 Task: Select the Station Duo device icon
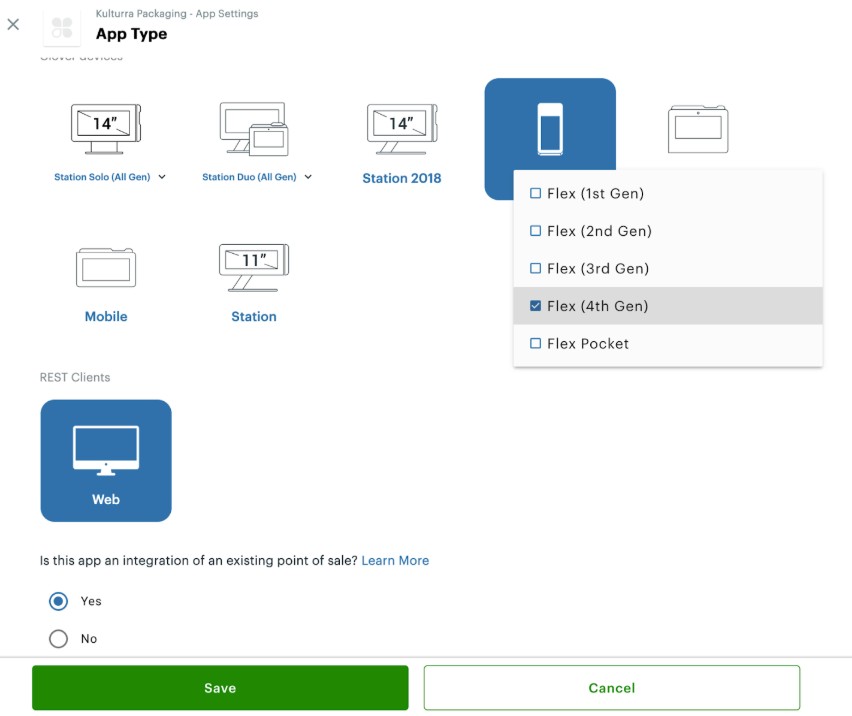253,128
